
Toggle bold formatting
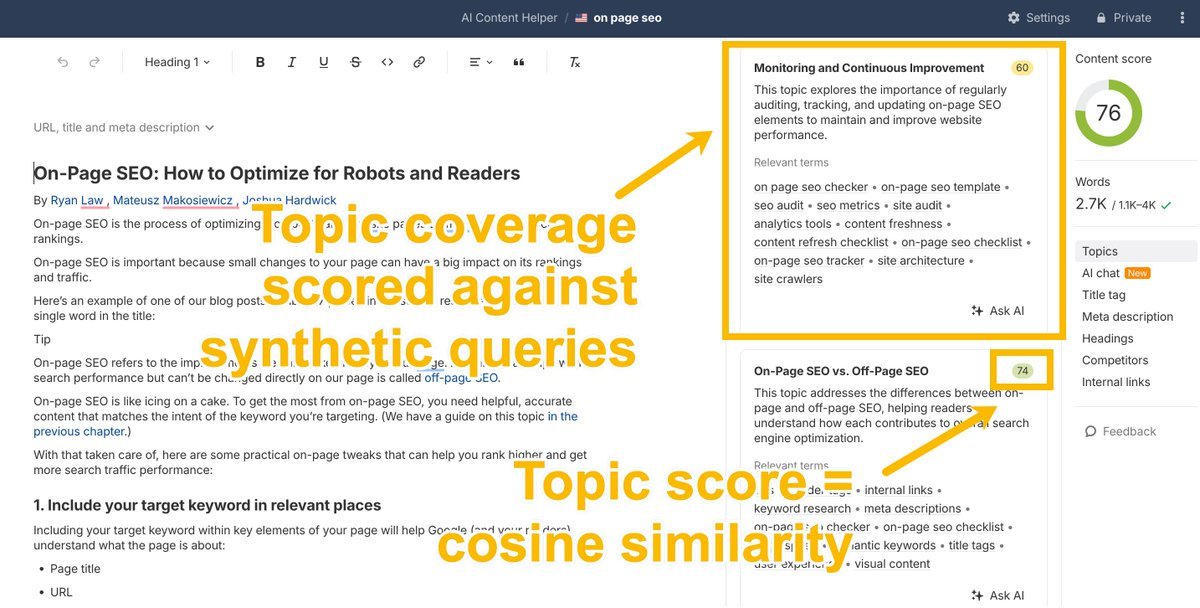tap(260, 62)
